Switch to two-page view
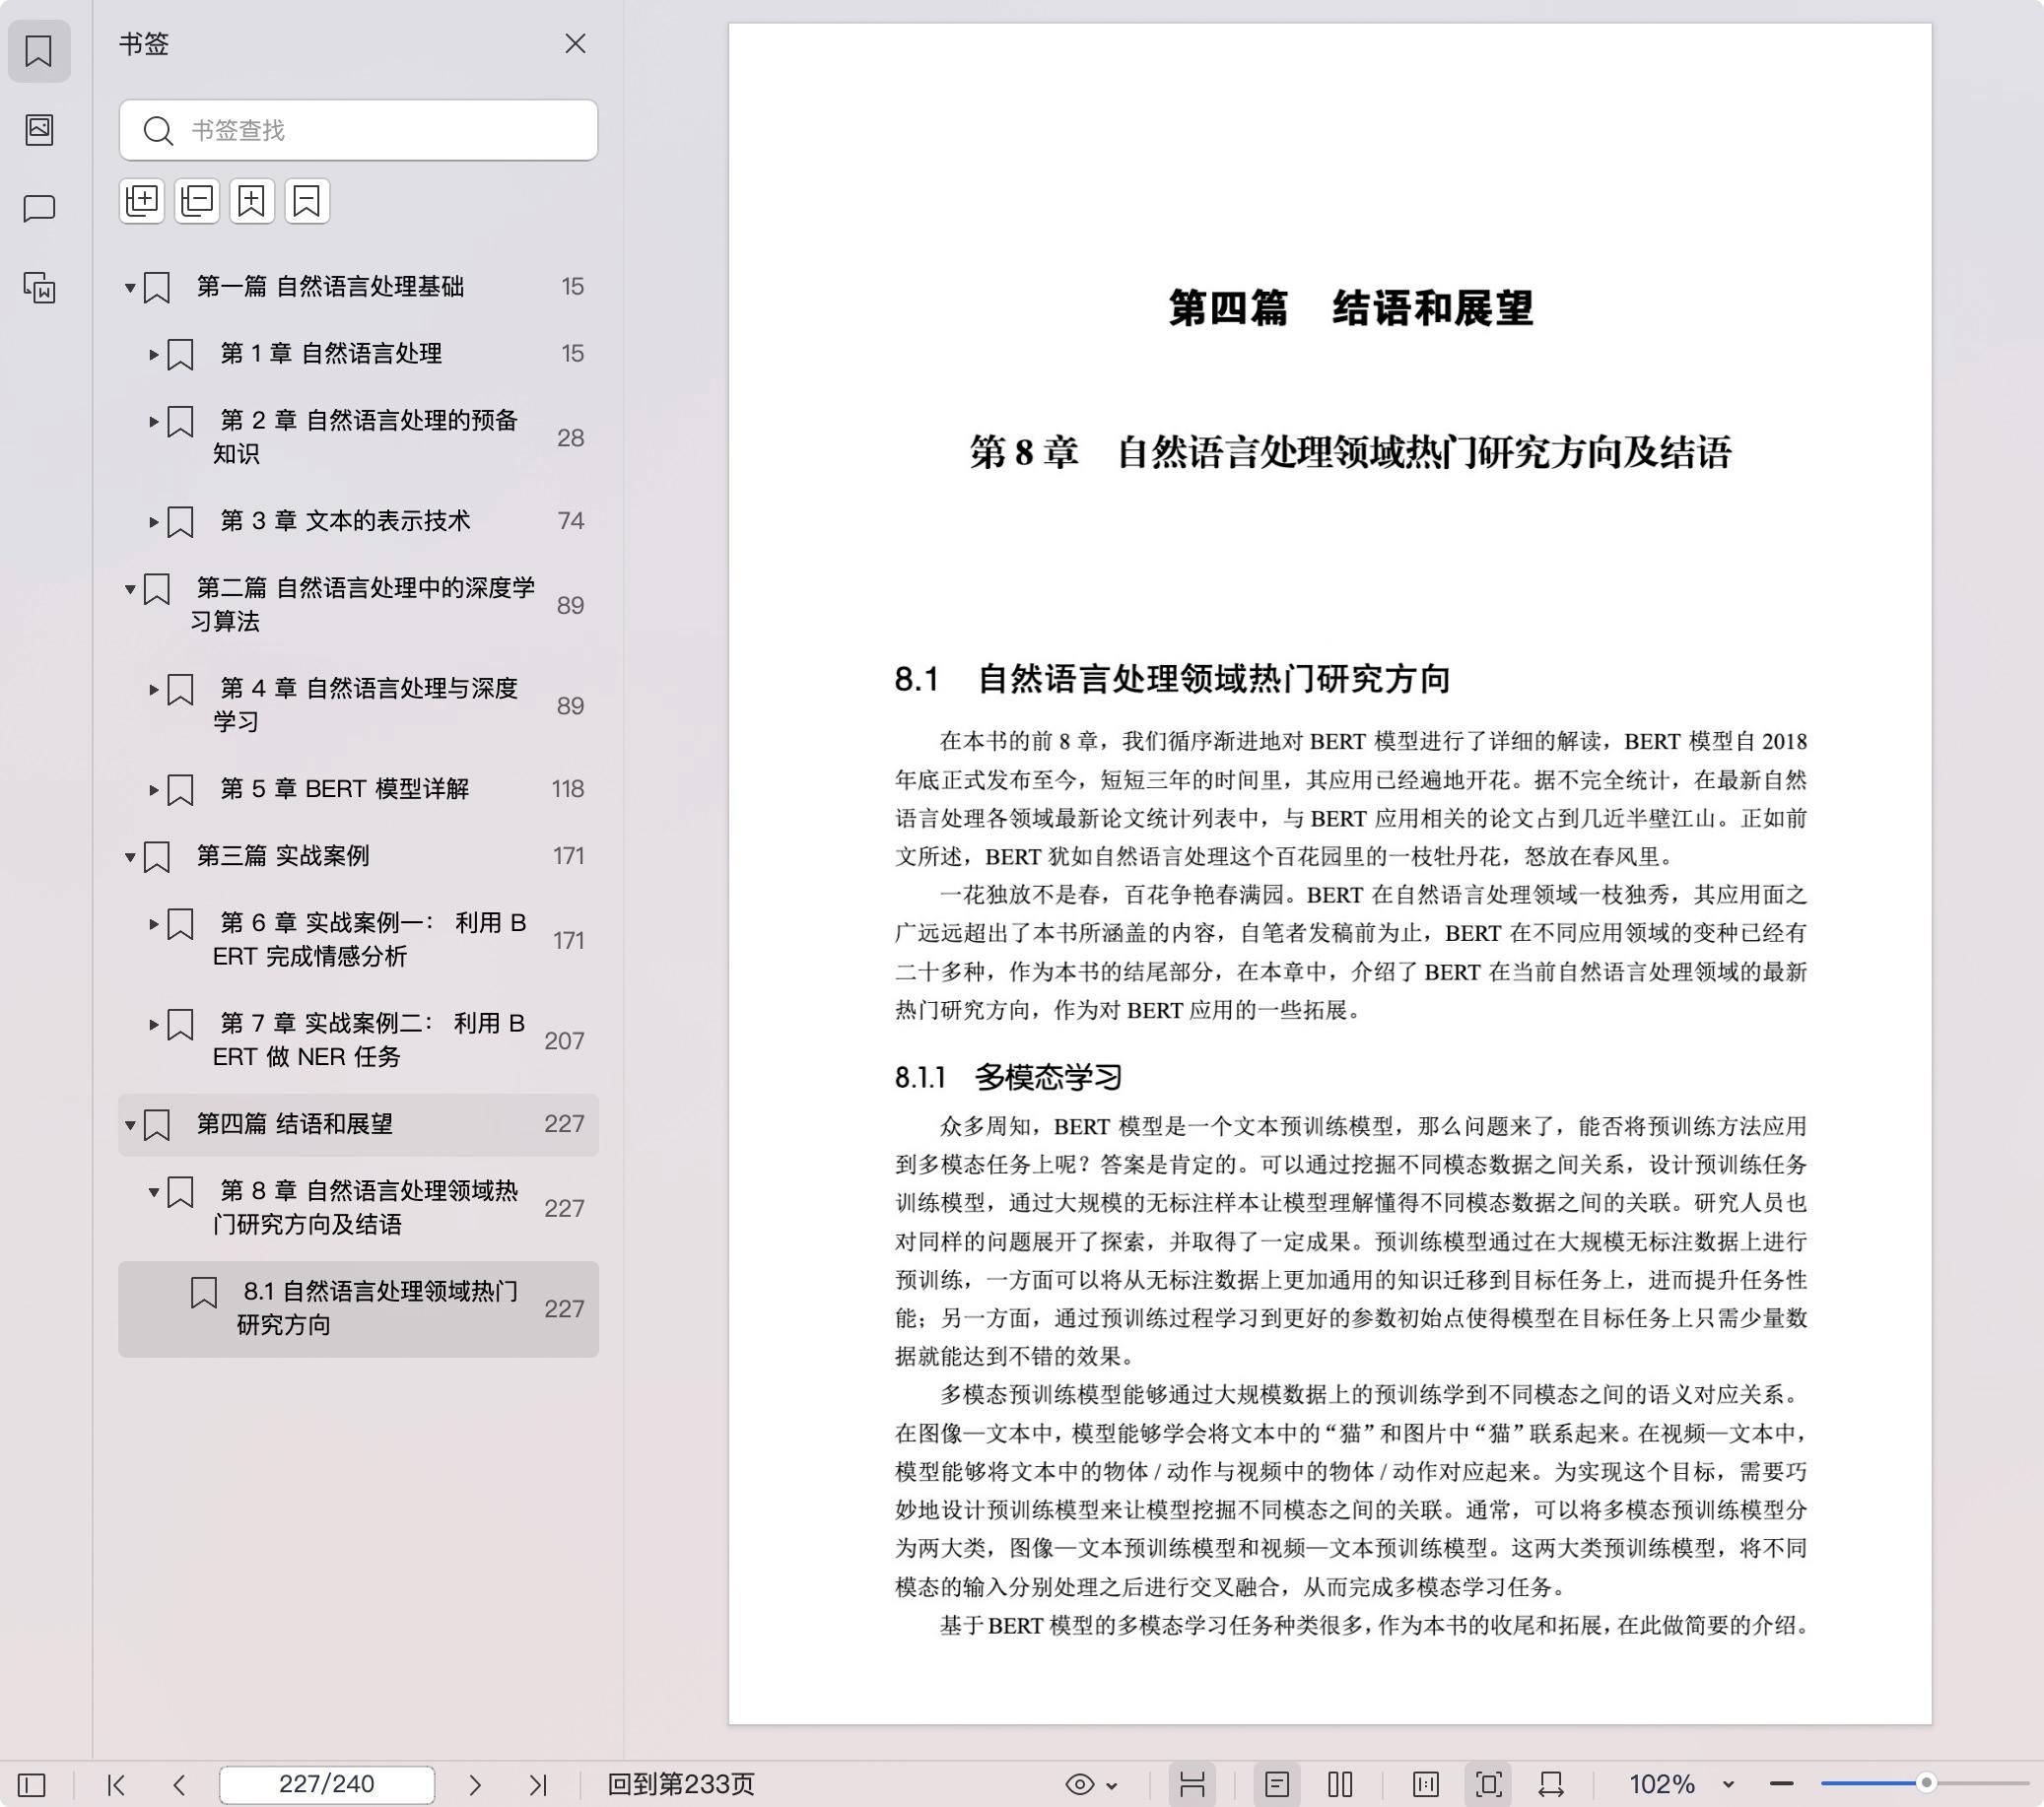Image resolution: width=2044 pixels, height=1807 pixels. [x=1341, y=1784]
